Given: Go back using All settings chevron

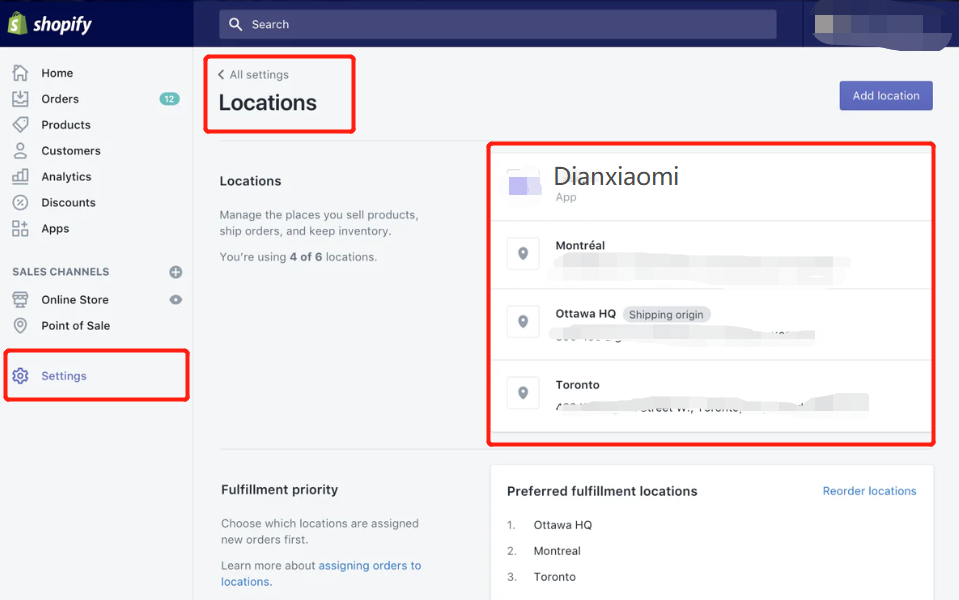Looking at the screenshot, I should click(221, 75).
